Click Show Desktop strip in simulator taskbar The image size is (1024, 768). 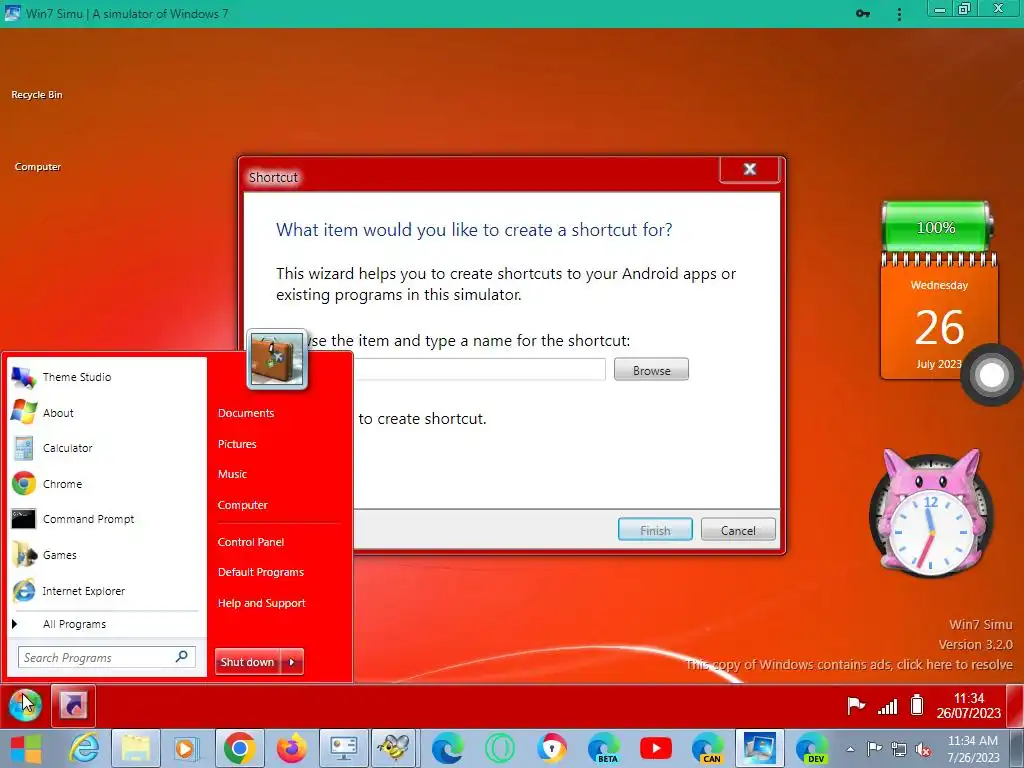tap(1015, 705)
